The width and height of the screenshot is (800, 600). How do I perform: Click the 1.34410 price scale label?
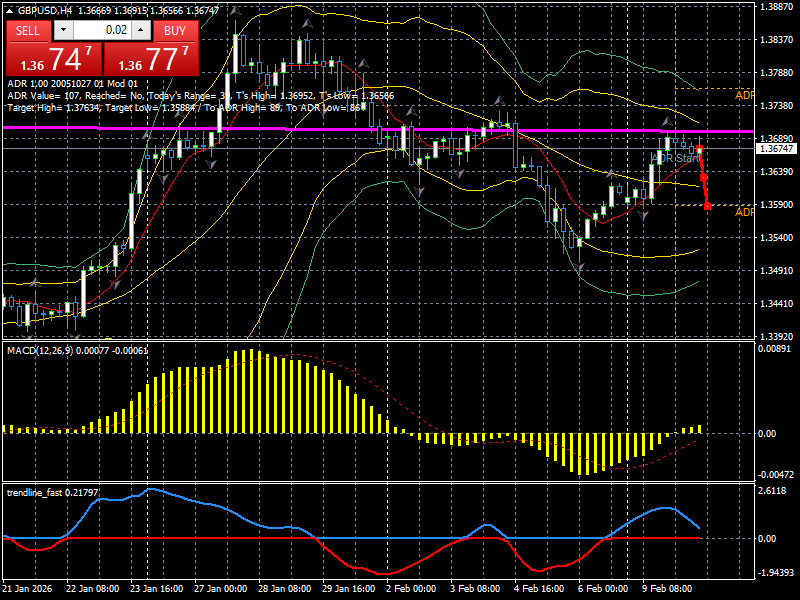click(x=777, y=304)
